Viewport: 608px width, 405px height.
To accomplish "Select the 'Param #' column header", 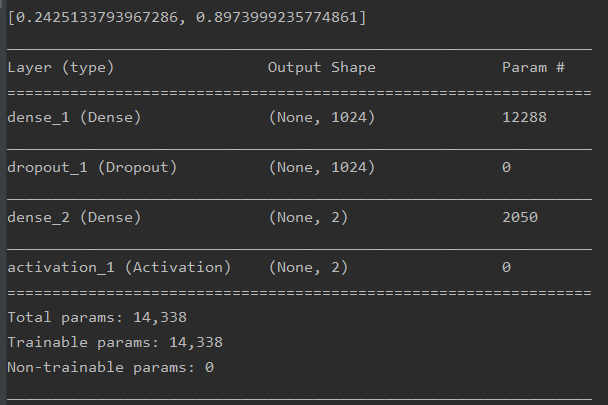I will [533, 68].
